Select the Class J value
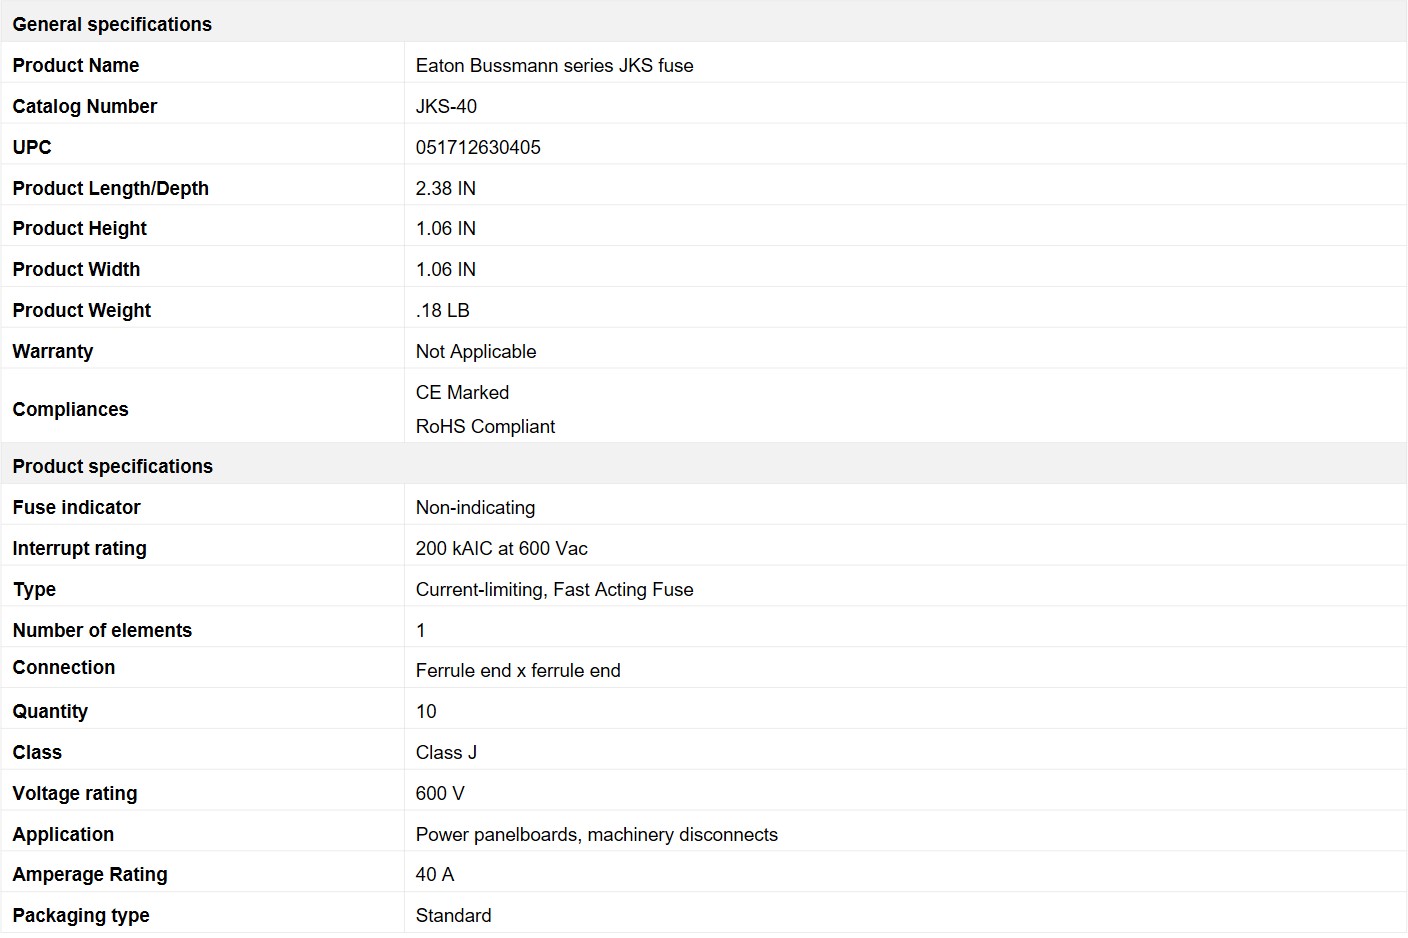The height and width of the screenshot is (938, 1408). click(446, 752)
